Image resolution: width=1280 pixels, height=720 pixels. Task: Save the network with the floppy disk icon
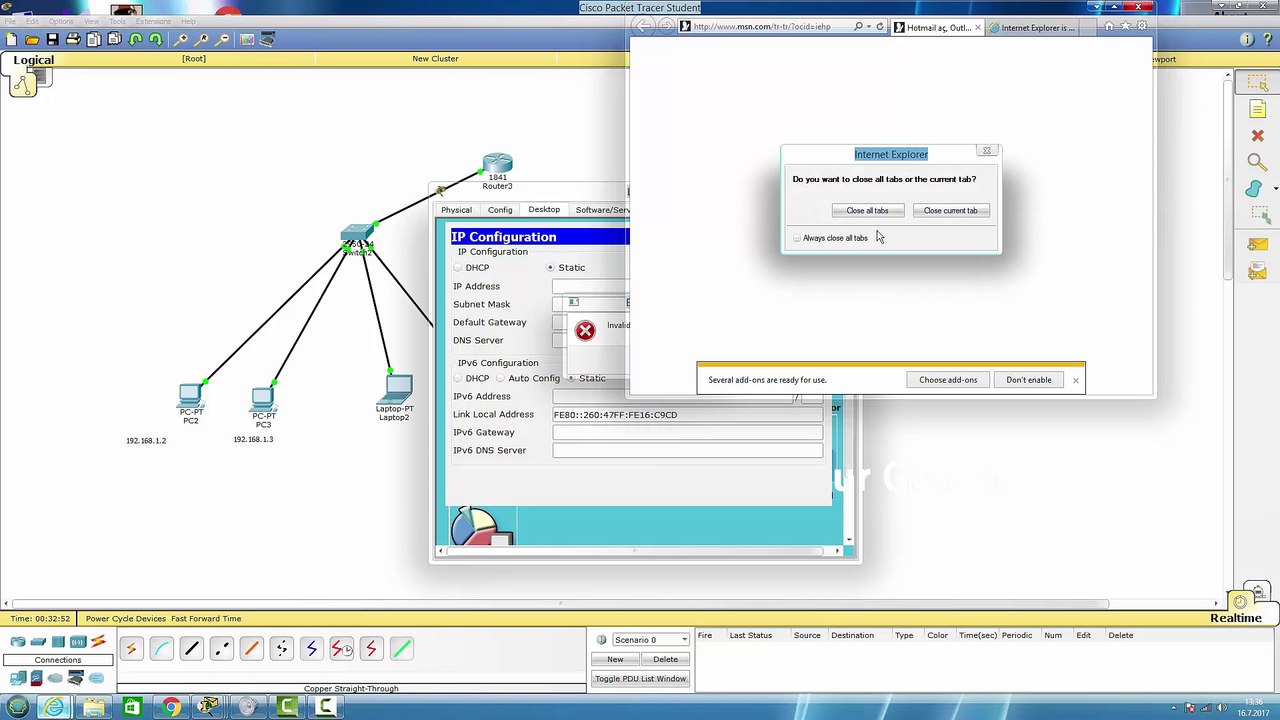pos(52,39)
